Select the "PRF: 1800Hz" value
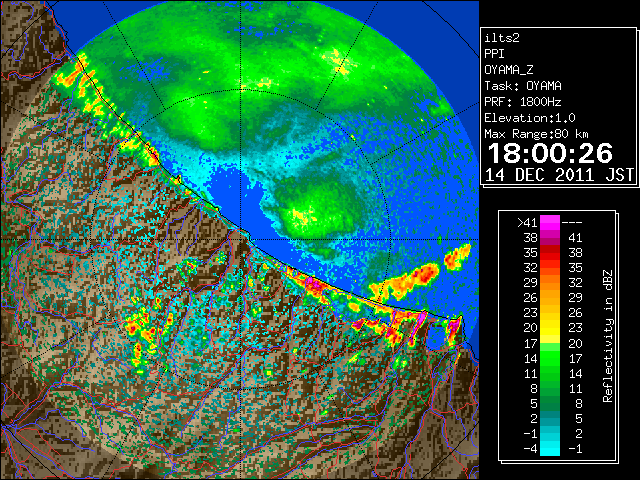Screen dimensions: 640x480 523,102
